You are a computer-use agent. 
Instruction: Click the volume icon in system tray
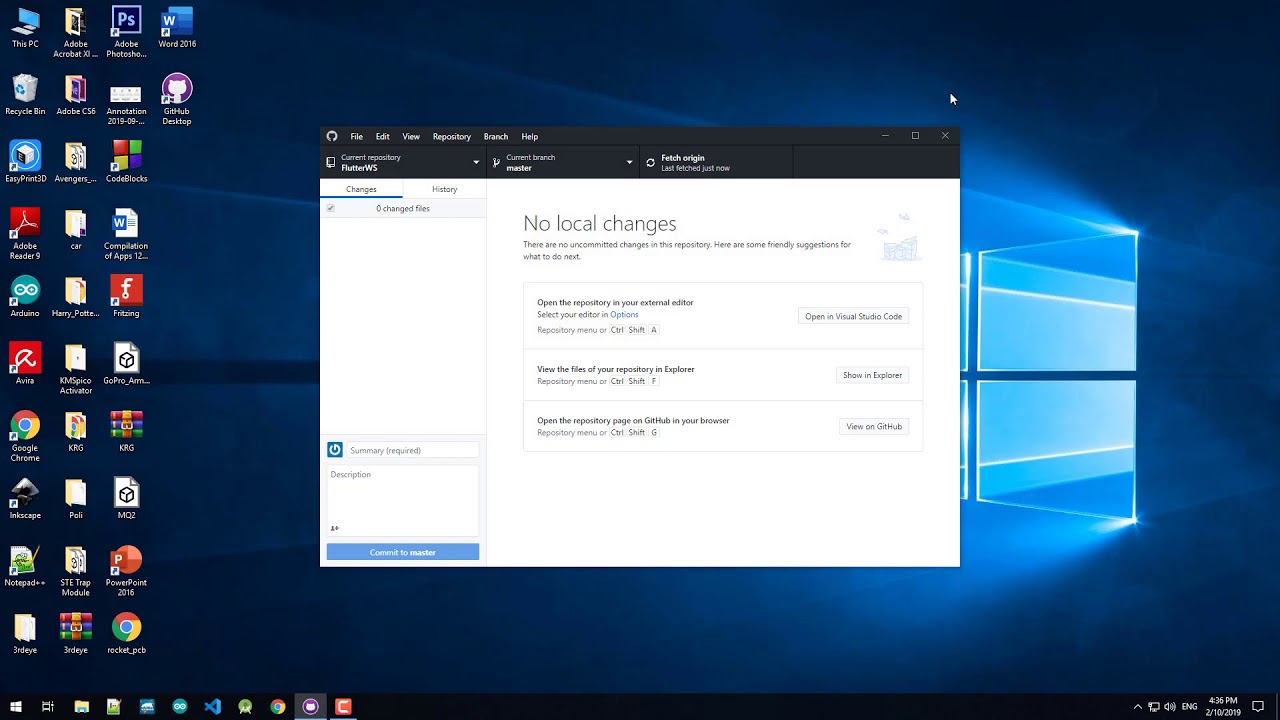(x=1170, y=707)
